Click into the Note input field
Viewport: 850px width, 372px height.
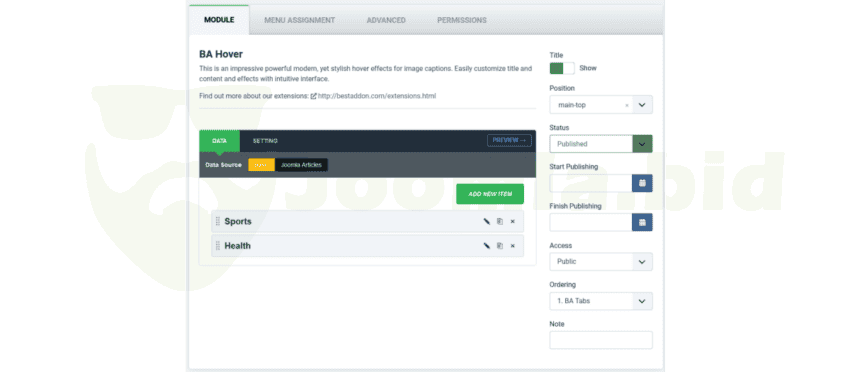(x=601, y=340)
